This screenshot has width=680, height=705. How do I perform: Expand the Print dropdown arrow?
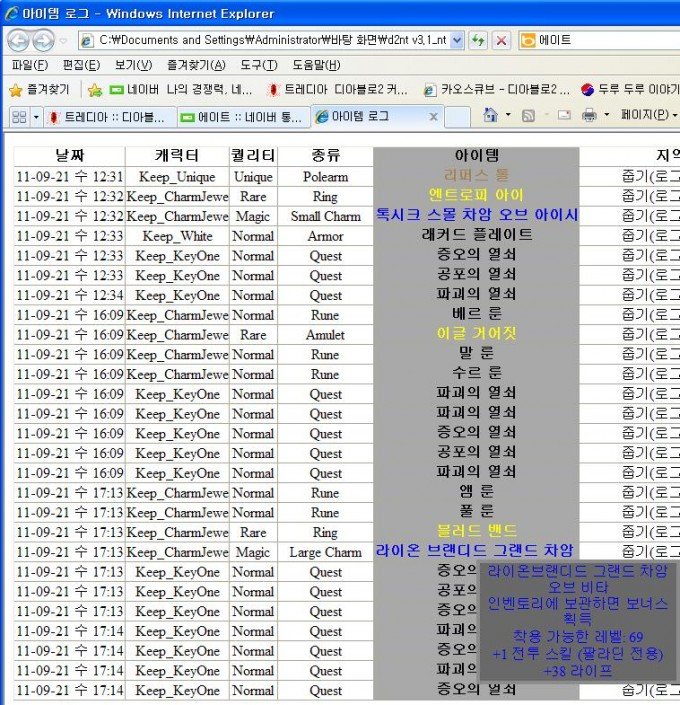(x=606, y=116)
